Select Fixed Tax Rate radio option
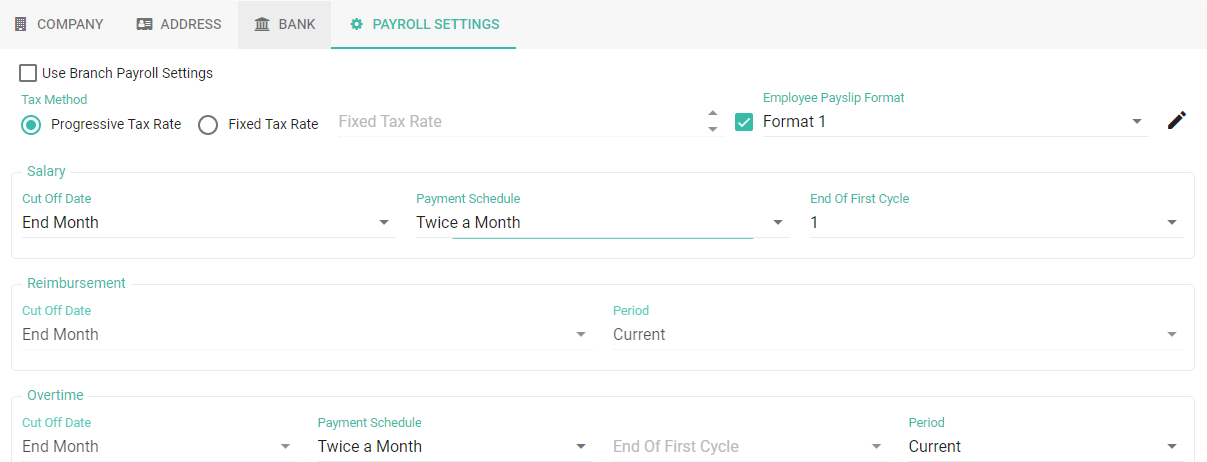This screenshot has width=1207, height=462. [x=208, y=125]
